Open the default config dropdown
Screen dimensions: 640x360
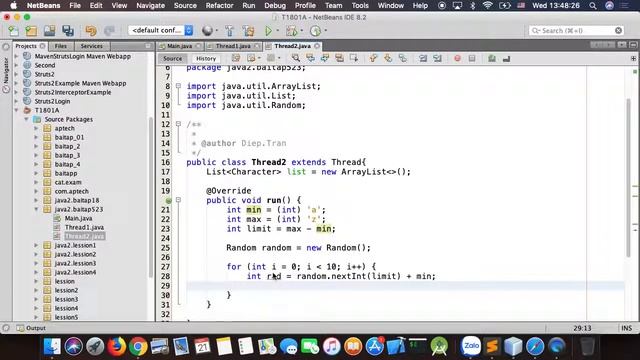(160, 30)
